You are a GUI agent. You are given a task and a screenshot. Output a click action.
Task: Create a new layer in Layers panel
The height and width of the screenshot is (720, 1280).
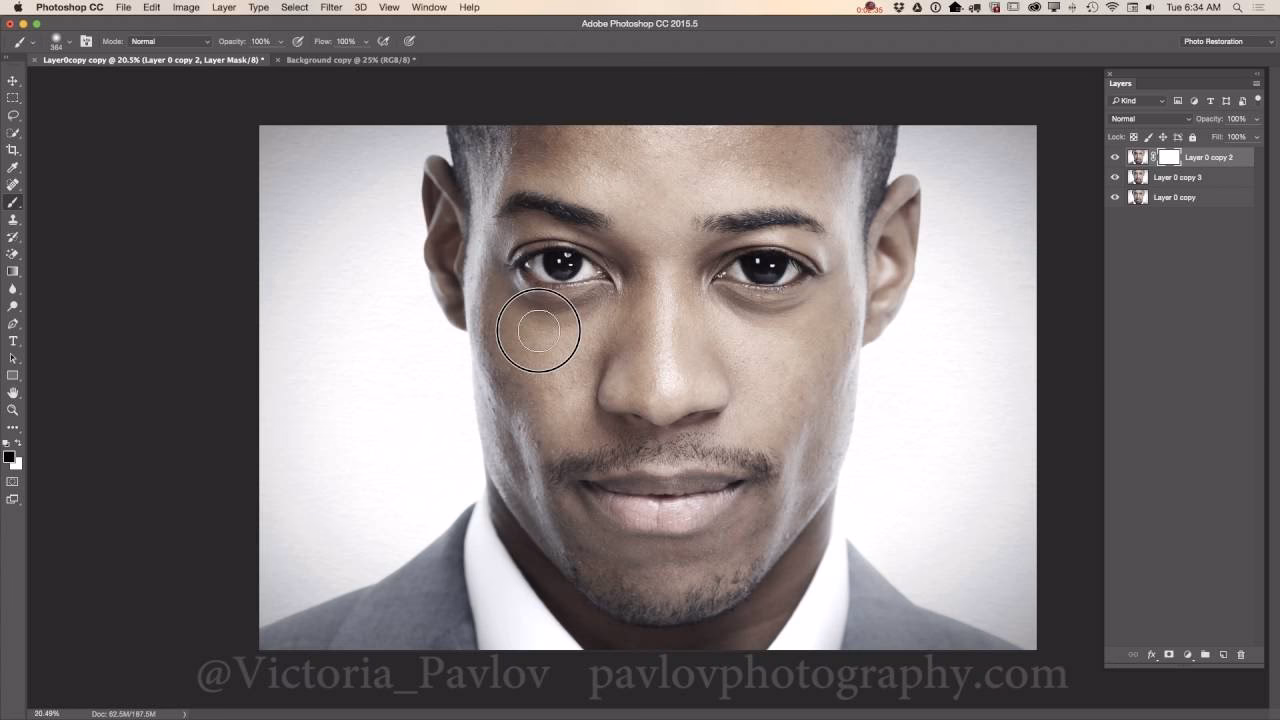1223,655
